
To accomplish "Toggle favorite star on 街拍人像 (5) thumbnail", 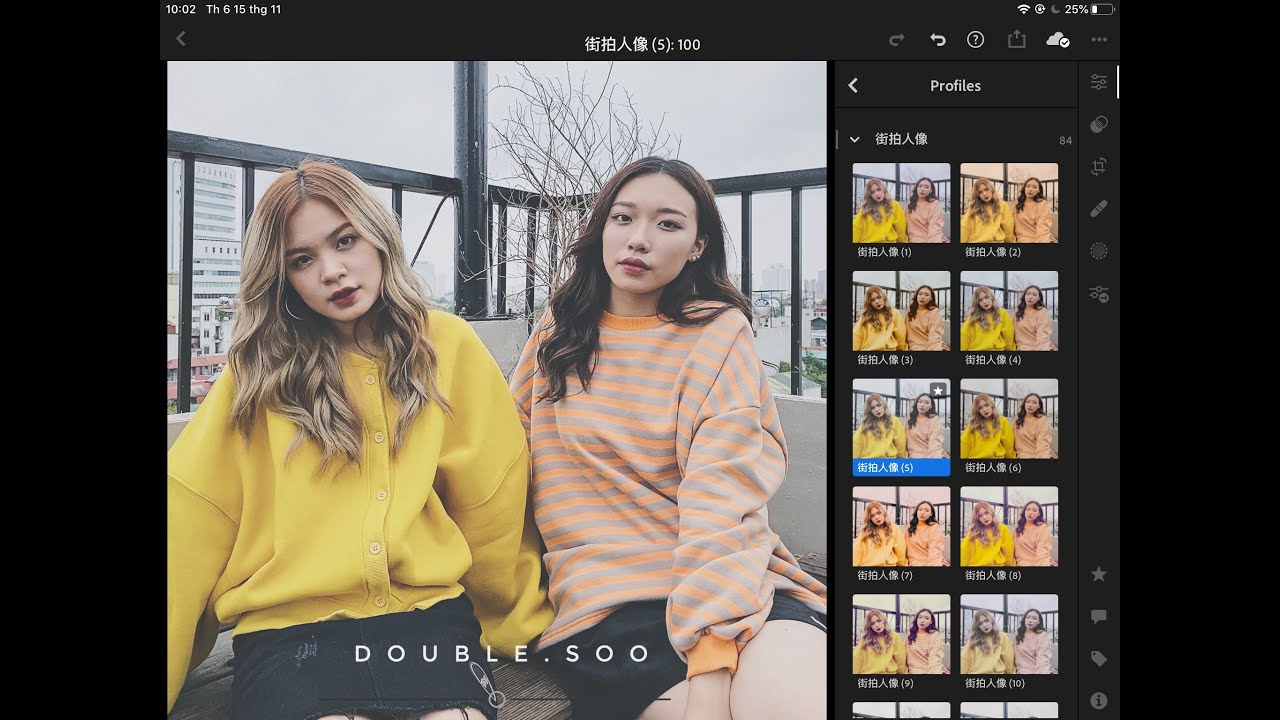I will click(938, 390).
